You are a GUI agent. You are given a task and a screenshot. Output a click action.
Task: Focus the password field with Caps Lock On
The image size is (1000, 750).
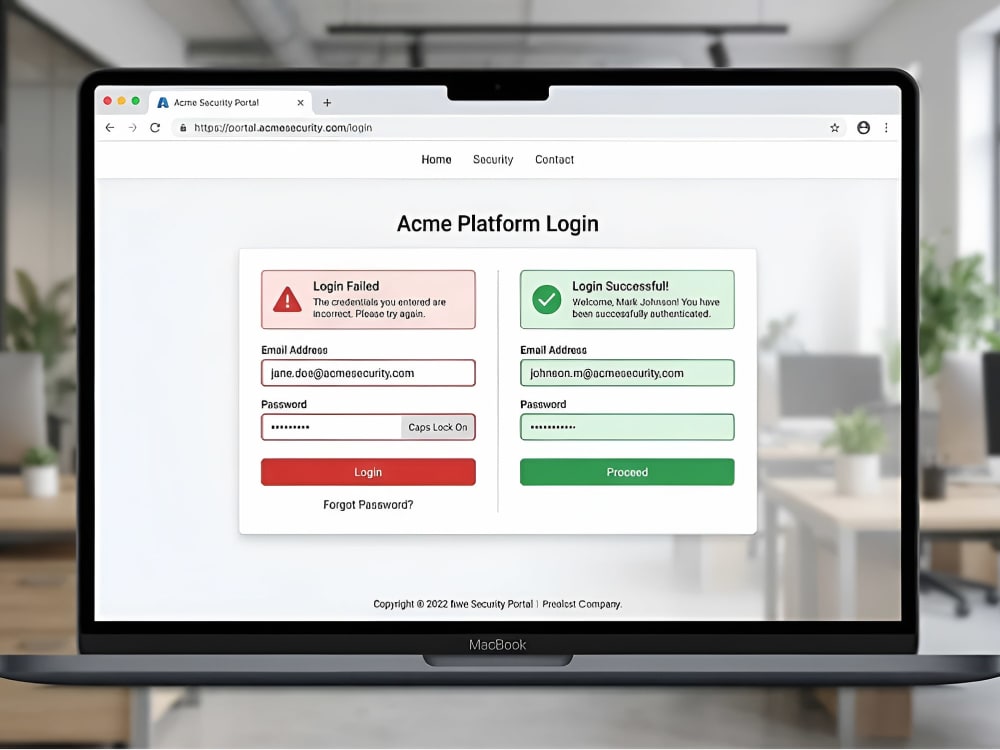368,427
